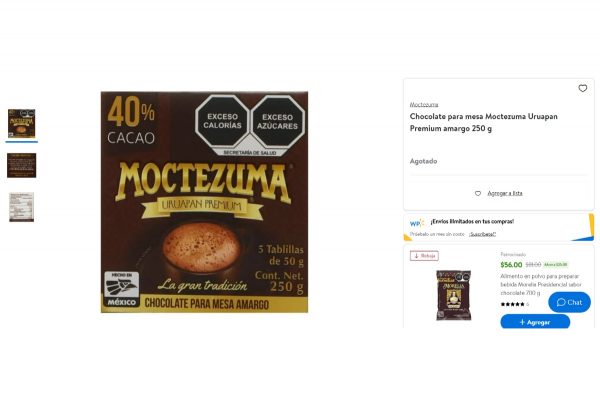Open the Morelia Presidencial product description link
This screenshot has height=398, width=600.
click(540, 284)
